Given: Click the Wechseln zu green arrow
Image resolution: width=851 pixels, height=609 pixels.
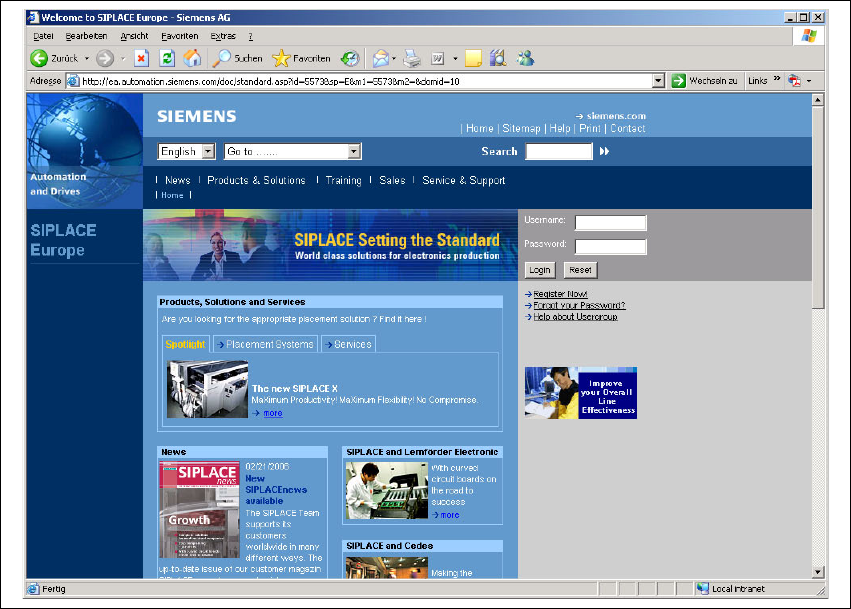Looking at the screenshot, I should [x=678, y=81].
